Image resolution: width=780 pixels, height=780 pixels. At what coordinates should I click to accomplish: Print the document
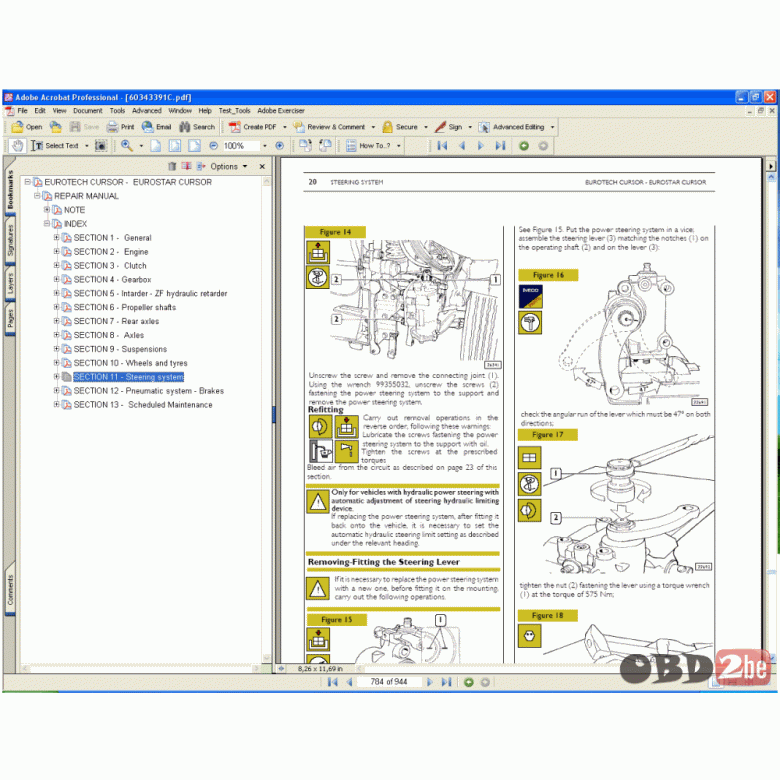point(120,127)
